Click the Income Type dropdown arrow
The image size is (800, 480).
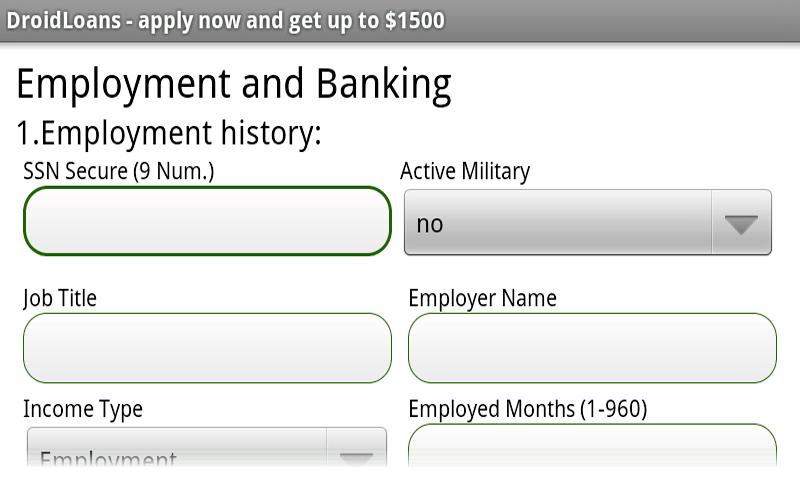click(356, 456)
